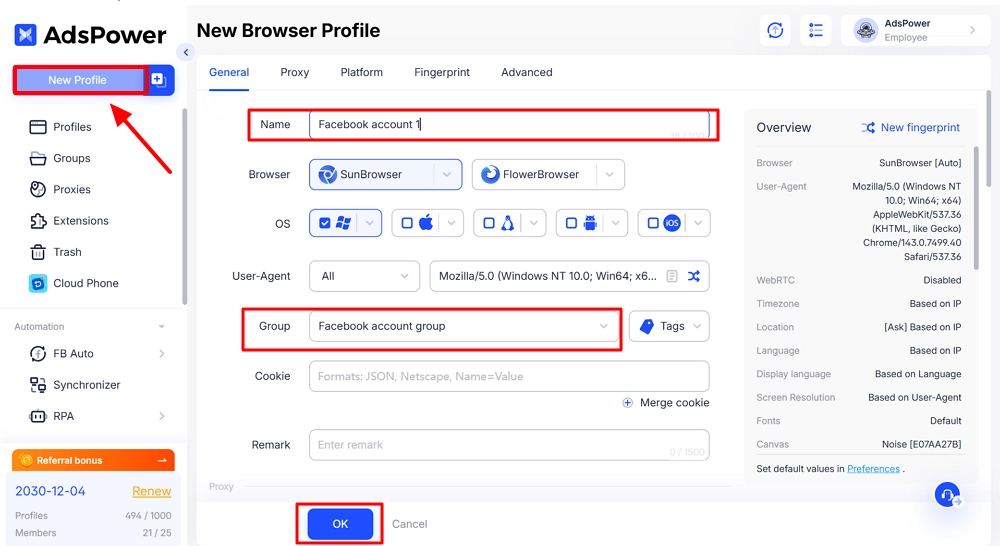Click the Merge cookie plus icon
Screen dimensions: 1000x546
(x=628, y=402)
